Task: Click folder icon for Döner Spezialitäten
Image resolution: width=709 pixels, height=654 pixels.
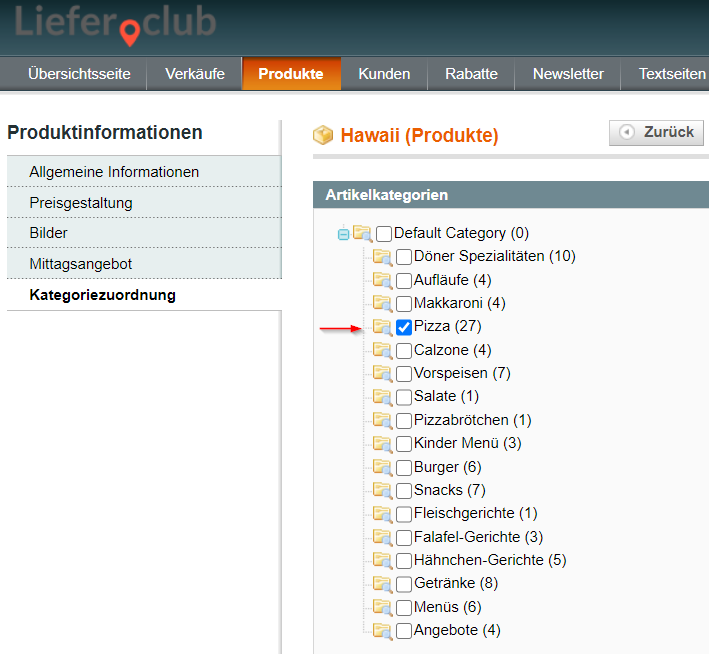Action: point(383,256)
